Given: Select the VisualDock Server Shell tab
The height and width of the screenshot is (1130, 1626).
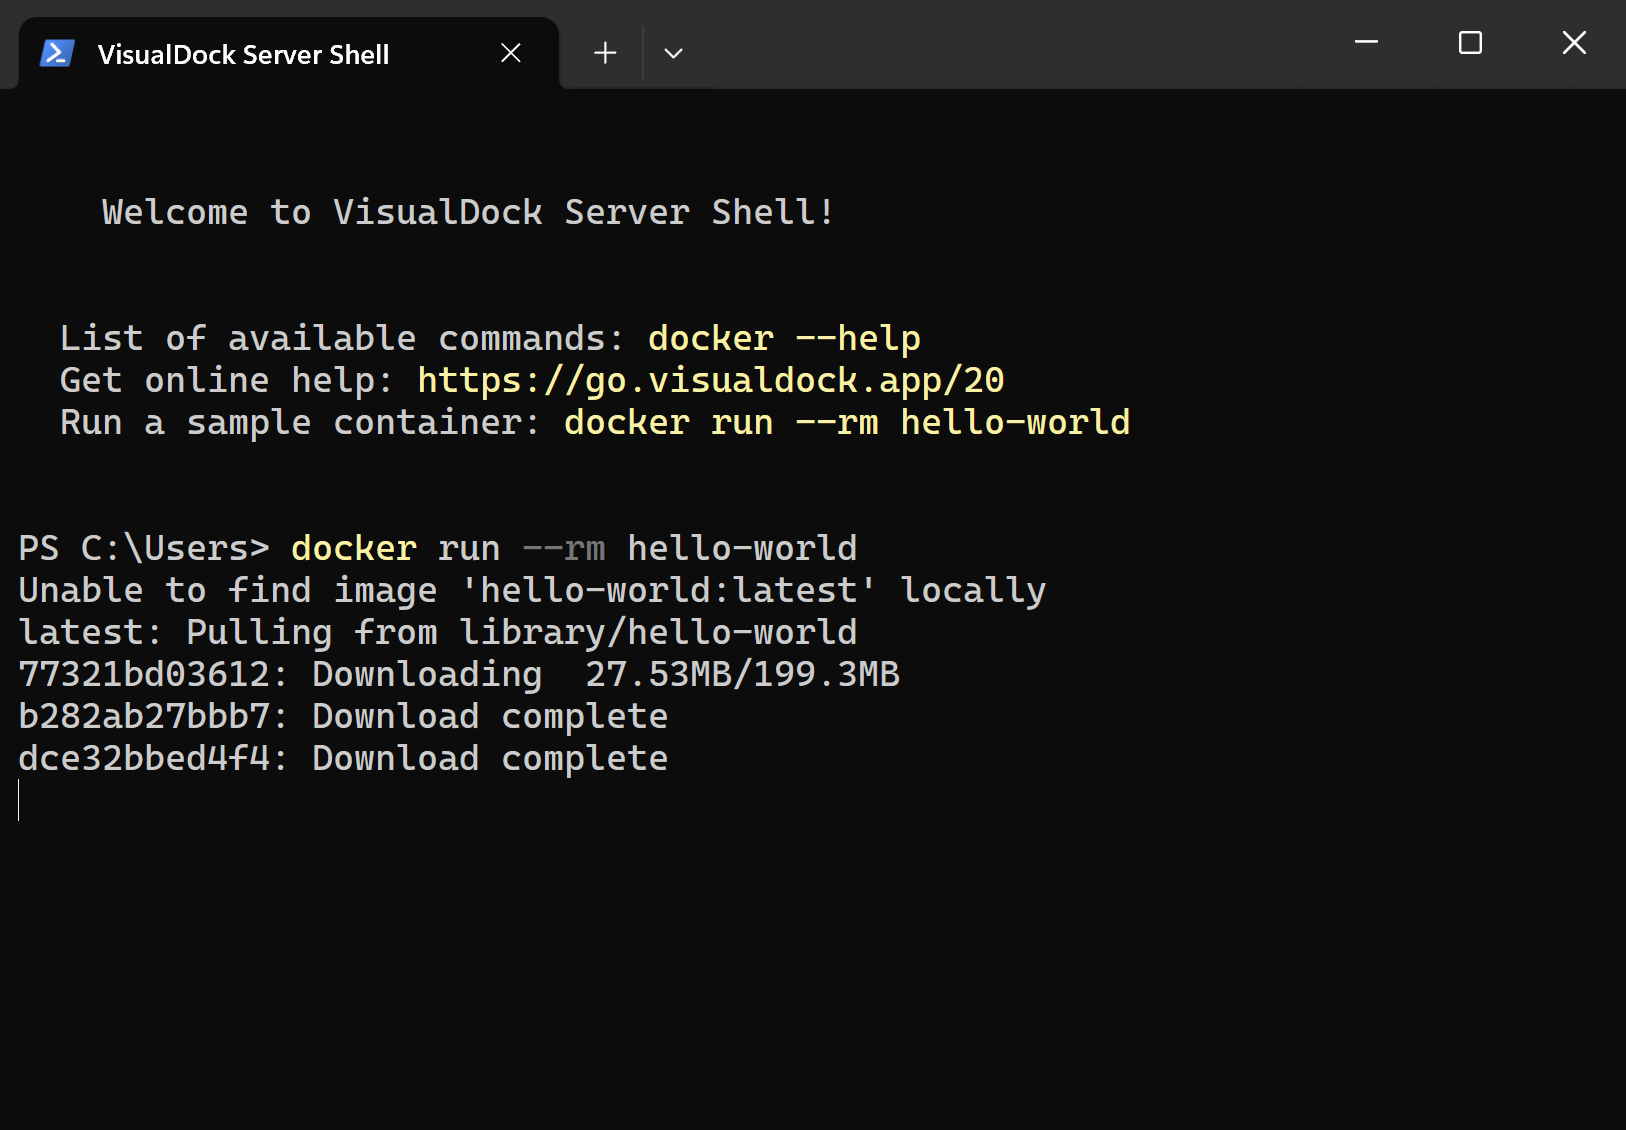Looking at the screenshot, I should coord(243,55).
